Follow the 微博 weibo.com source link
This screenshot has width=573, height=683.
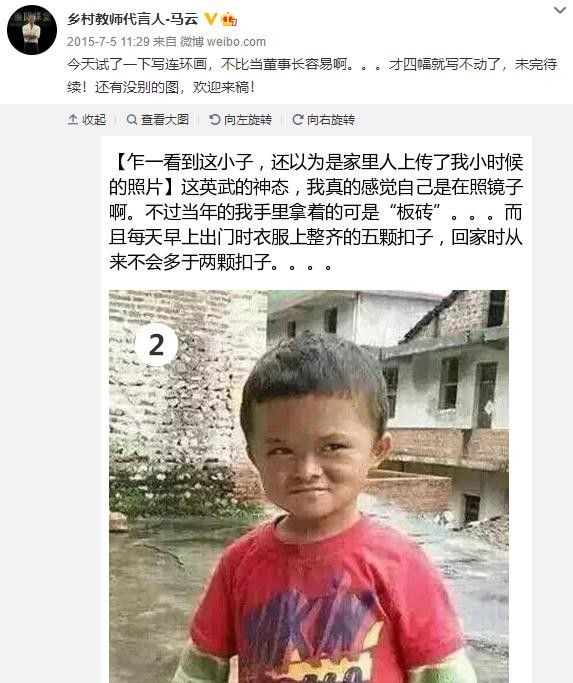point(223,42)
